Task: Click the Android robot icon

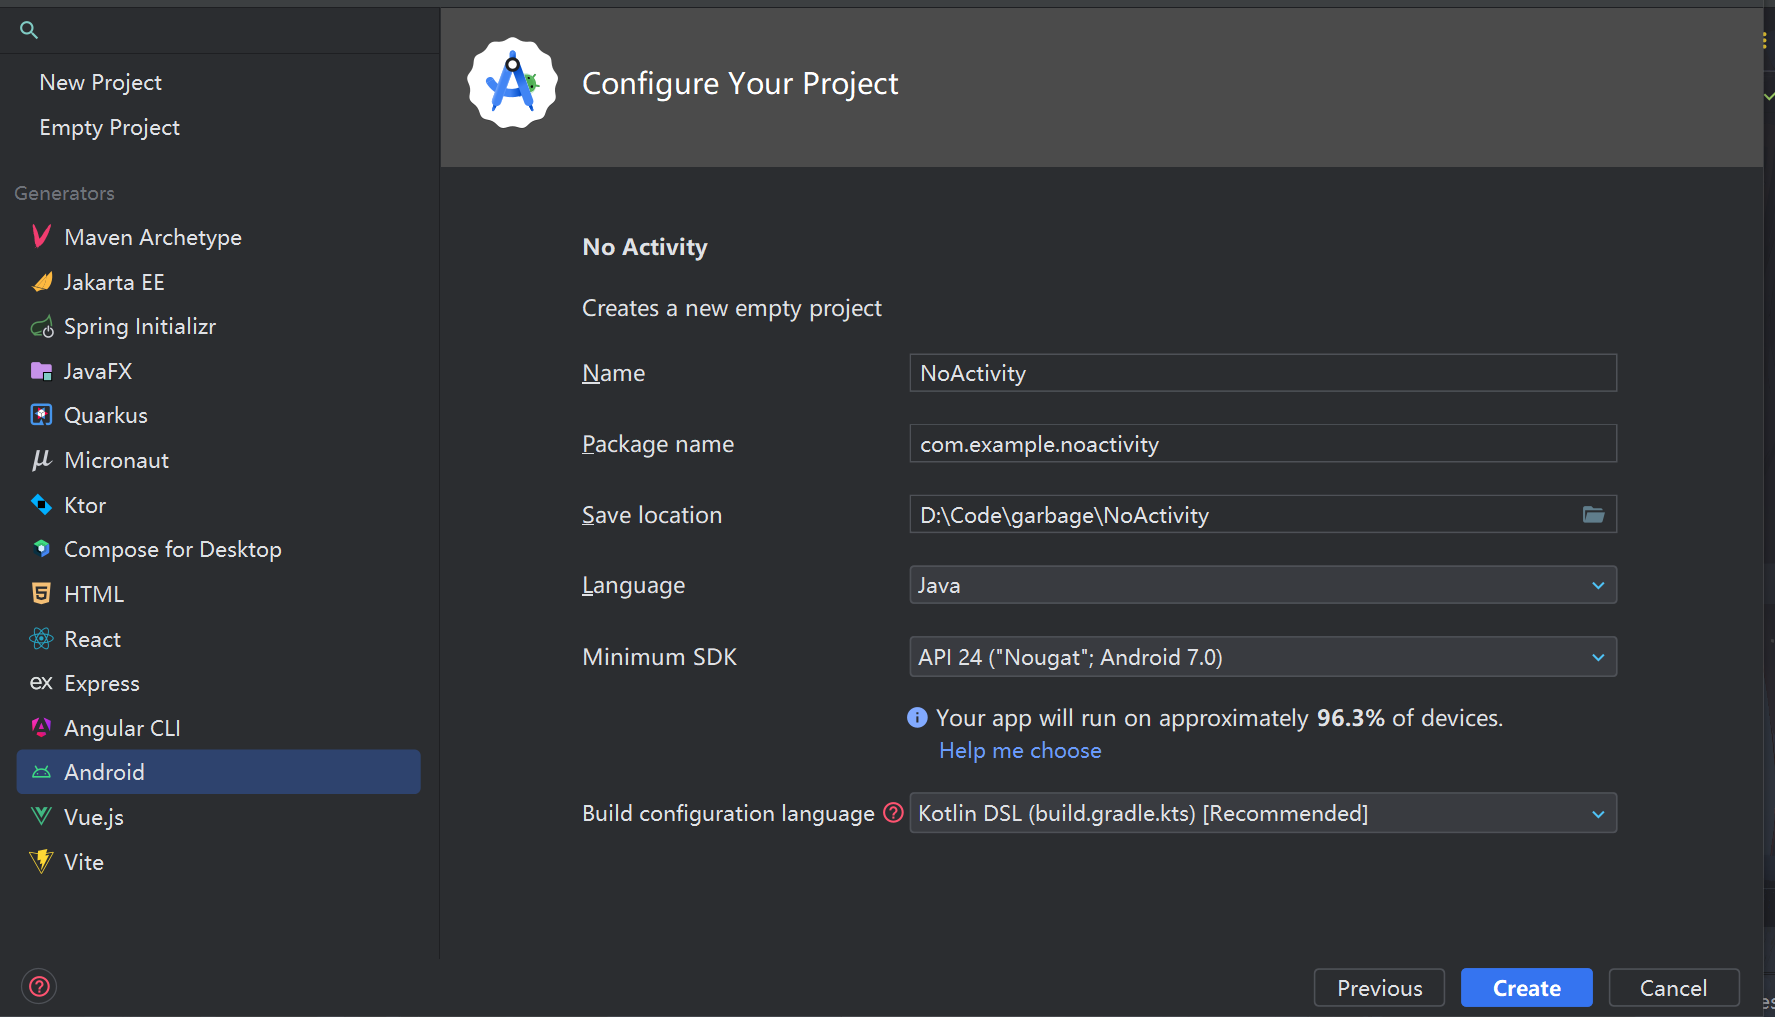Action: coord(41,772)
